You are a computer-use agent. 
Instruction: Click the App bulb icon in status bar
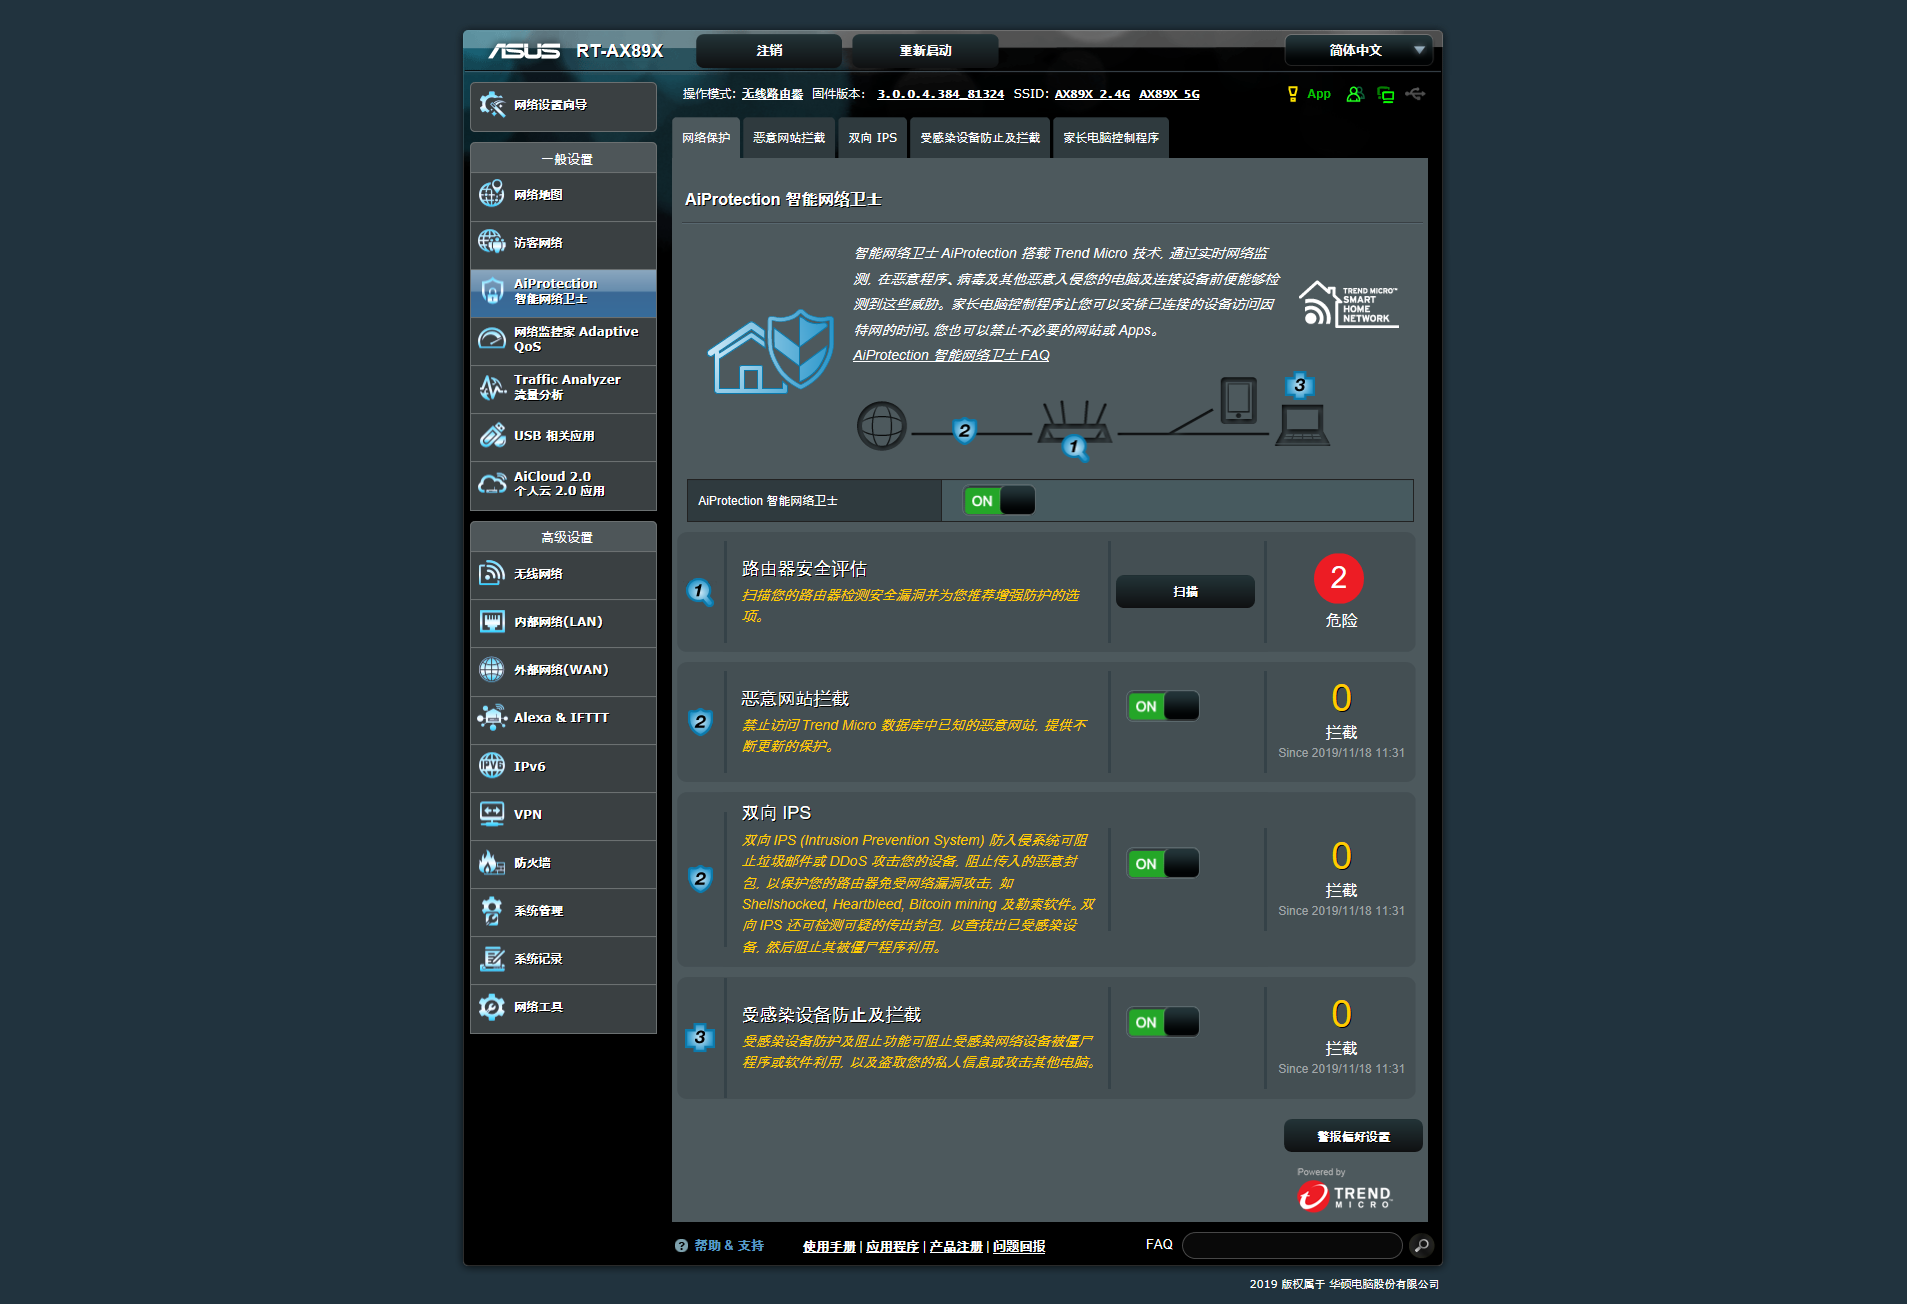1292,94
